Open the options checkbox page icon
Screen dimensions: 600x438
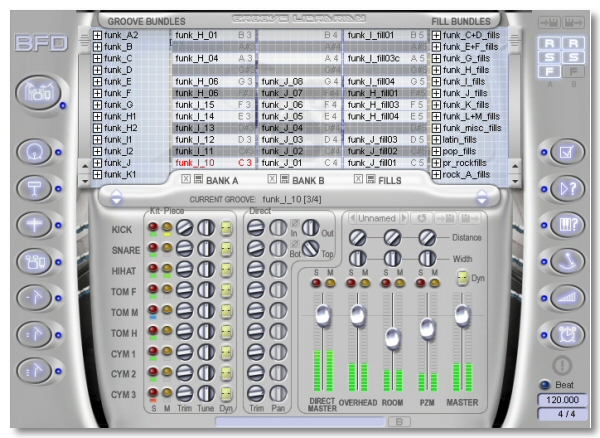coord(567,152)
